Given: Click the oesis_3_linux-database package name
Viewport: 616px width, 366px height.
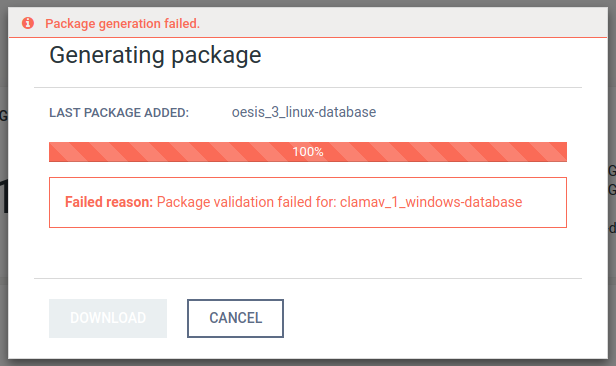Looking at the screenshot, I should click(304, 112).
